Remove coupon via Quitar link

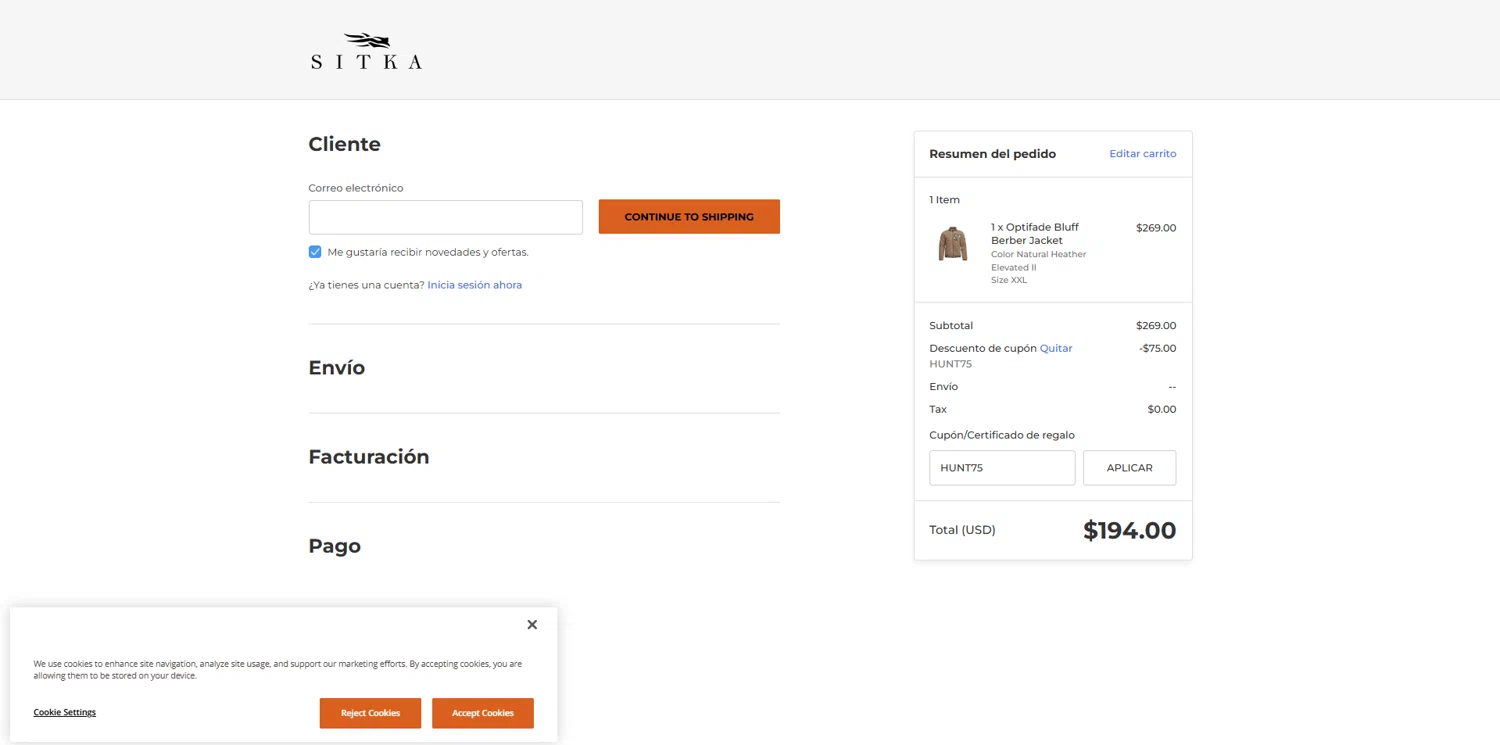pyautogui.click(x=1056, y=349)
